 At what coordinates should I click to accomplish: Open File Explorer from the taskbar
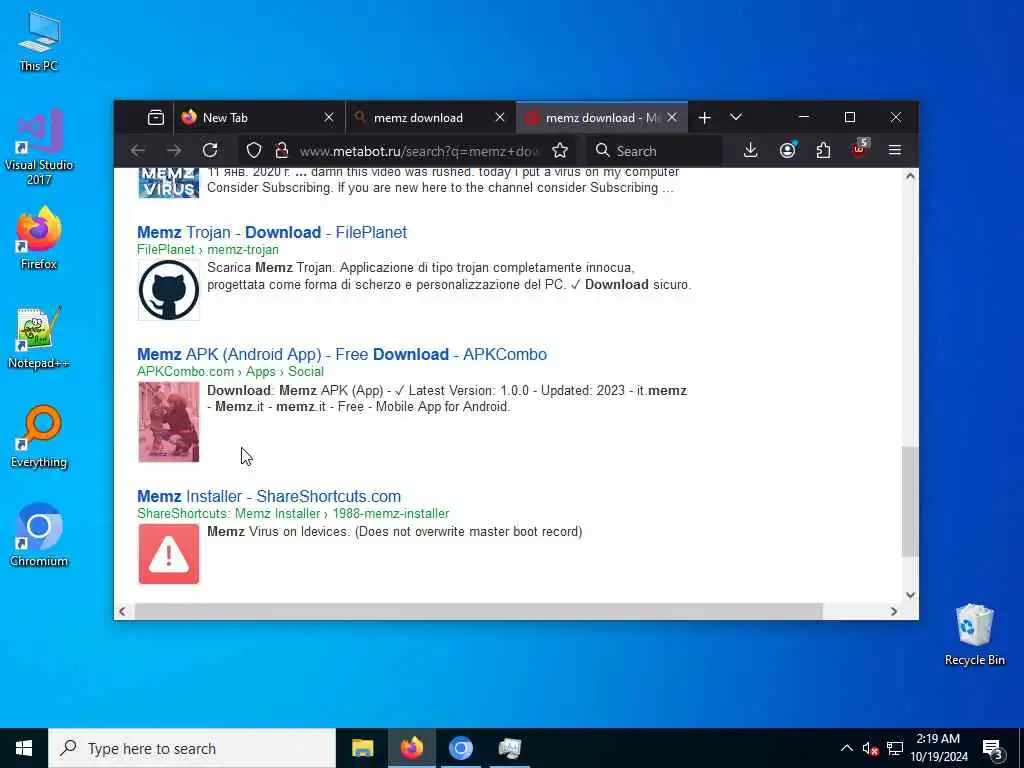coord(362,748)
